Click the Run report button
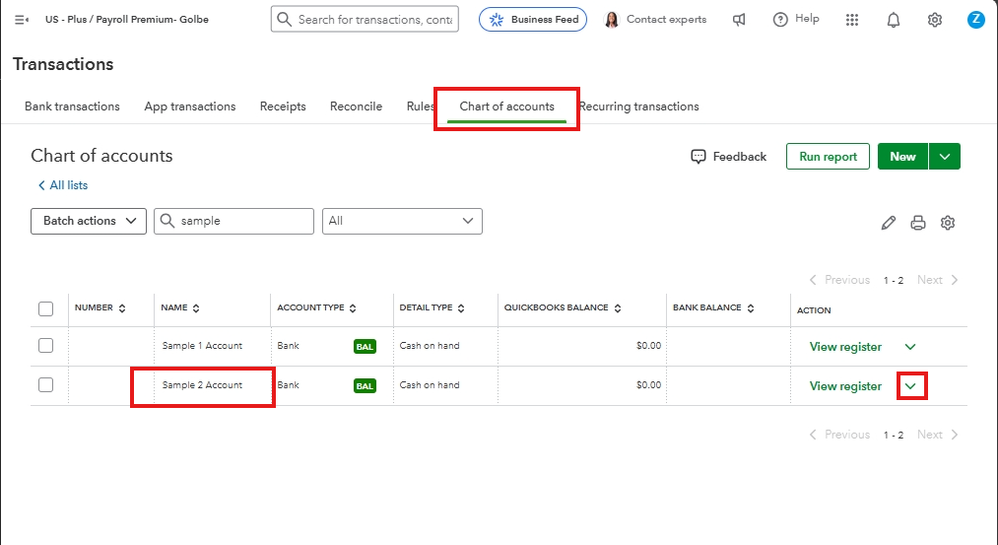This screenshot has height=545, width=998. coord(827,157)
